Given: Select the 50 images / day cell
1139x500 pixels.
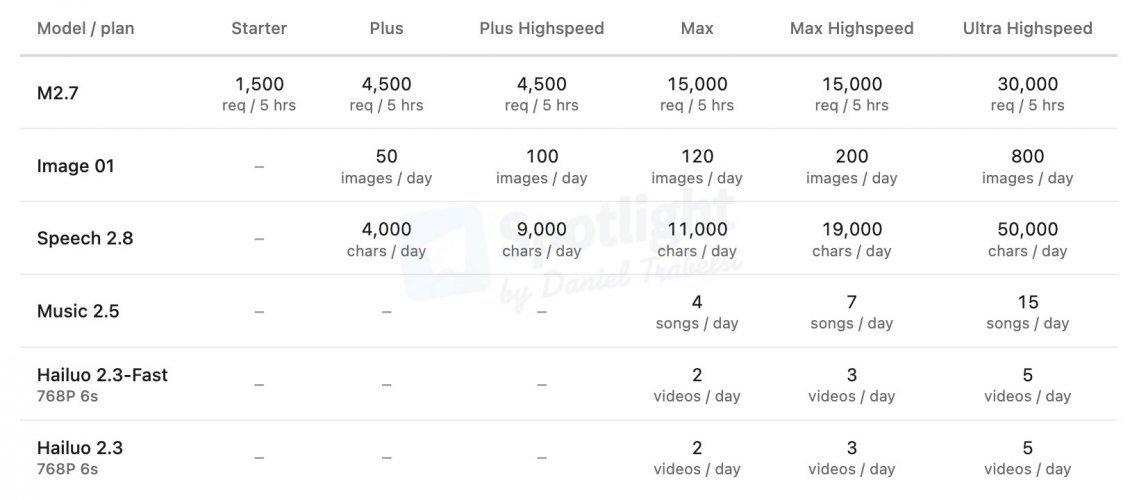Looking at the screenshot, I should (386, 166).
